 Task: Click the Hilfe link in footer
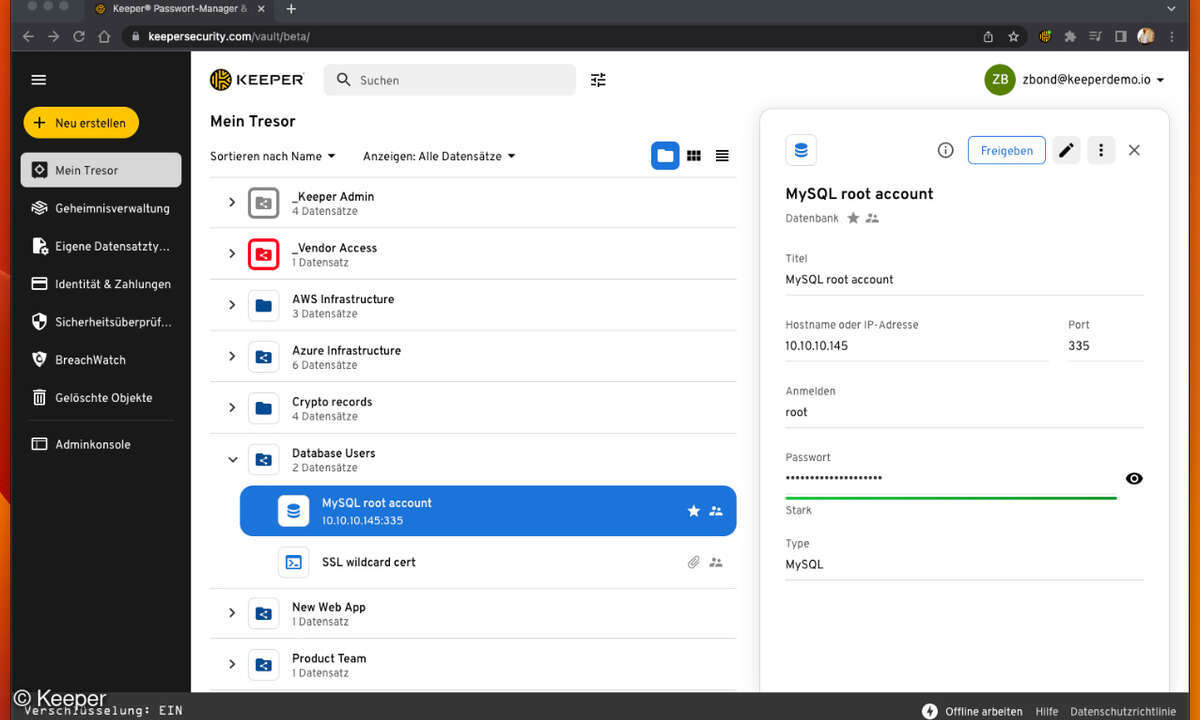1047,711
